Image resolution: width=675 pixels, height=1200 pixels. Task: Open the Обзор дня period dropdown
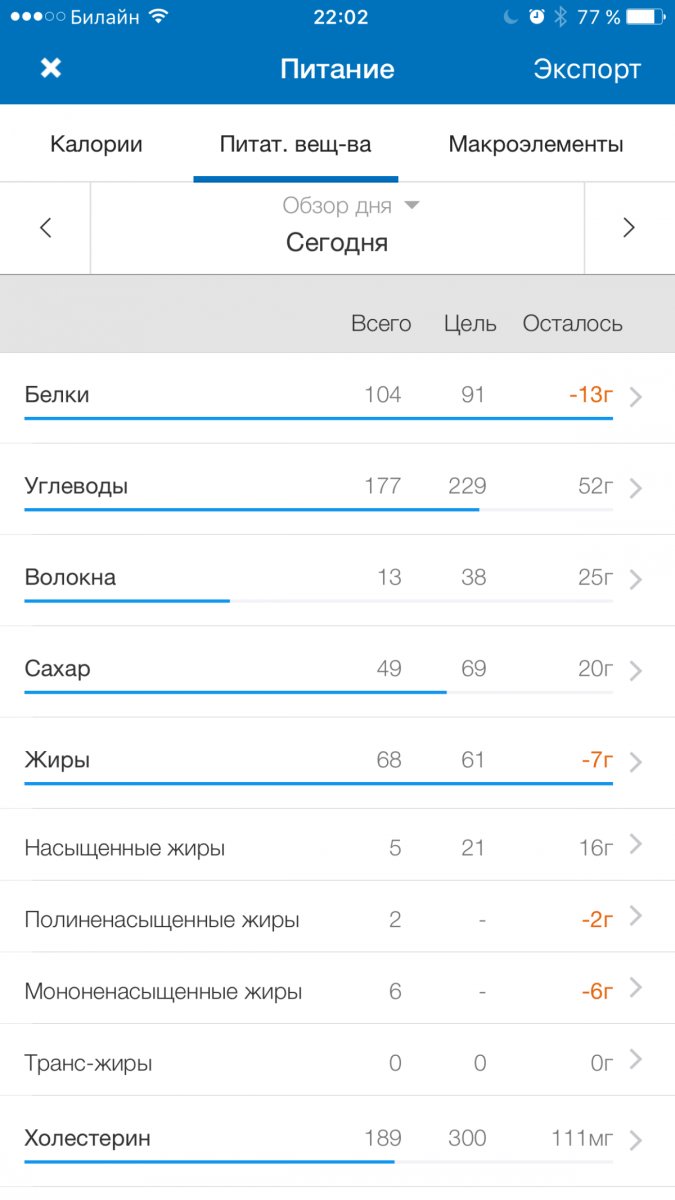pos(349,204)
